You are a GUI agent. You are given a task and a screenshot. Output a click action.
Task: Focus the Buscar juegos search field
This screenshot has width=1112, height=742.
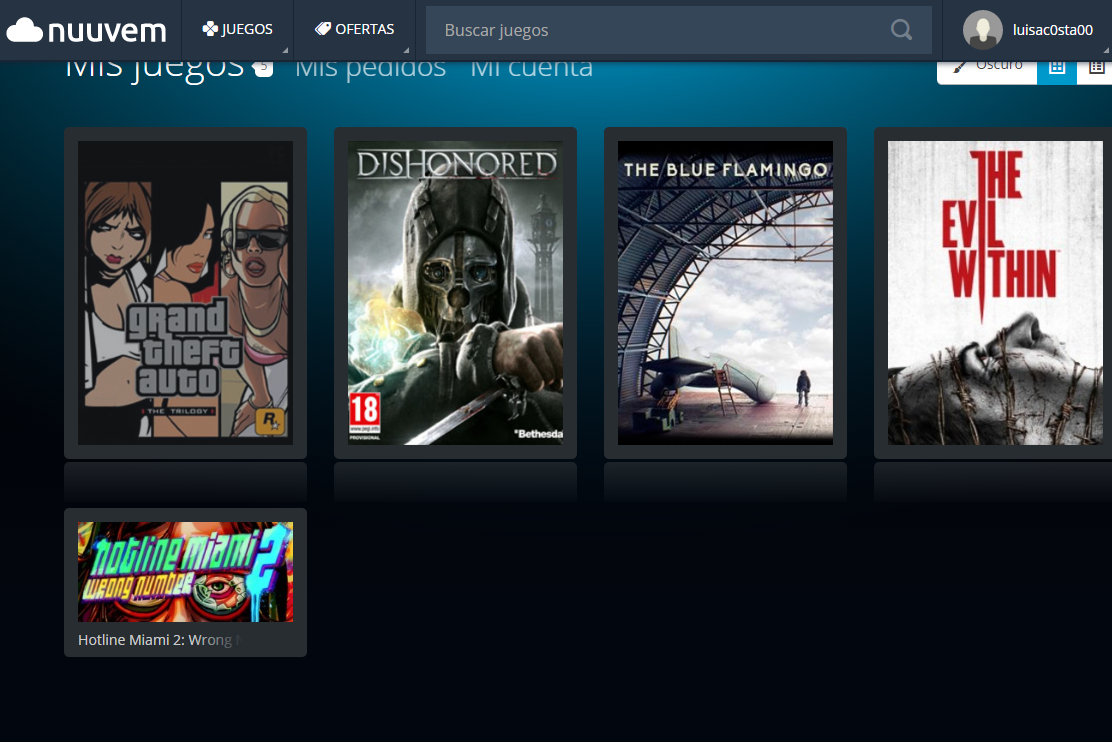pos(679,30)
